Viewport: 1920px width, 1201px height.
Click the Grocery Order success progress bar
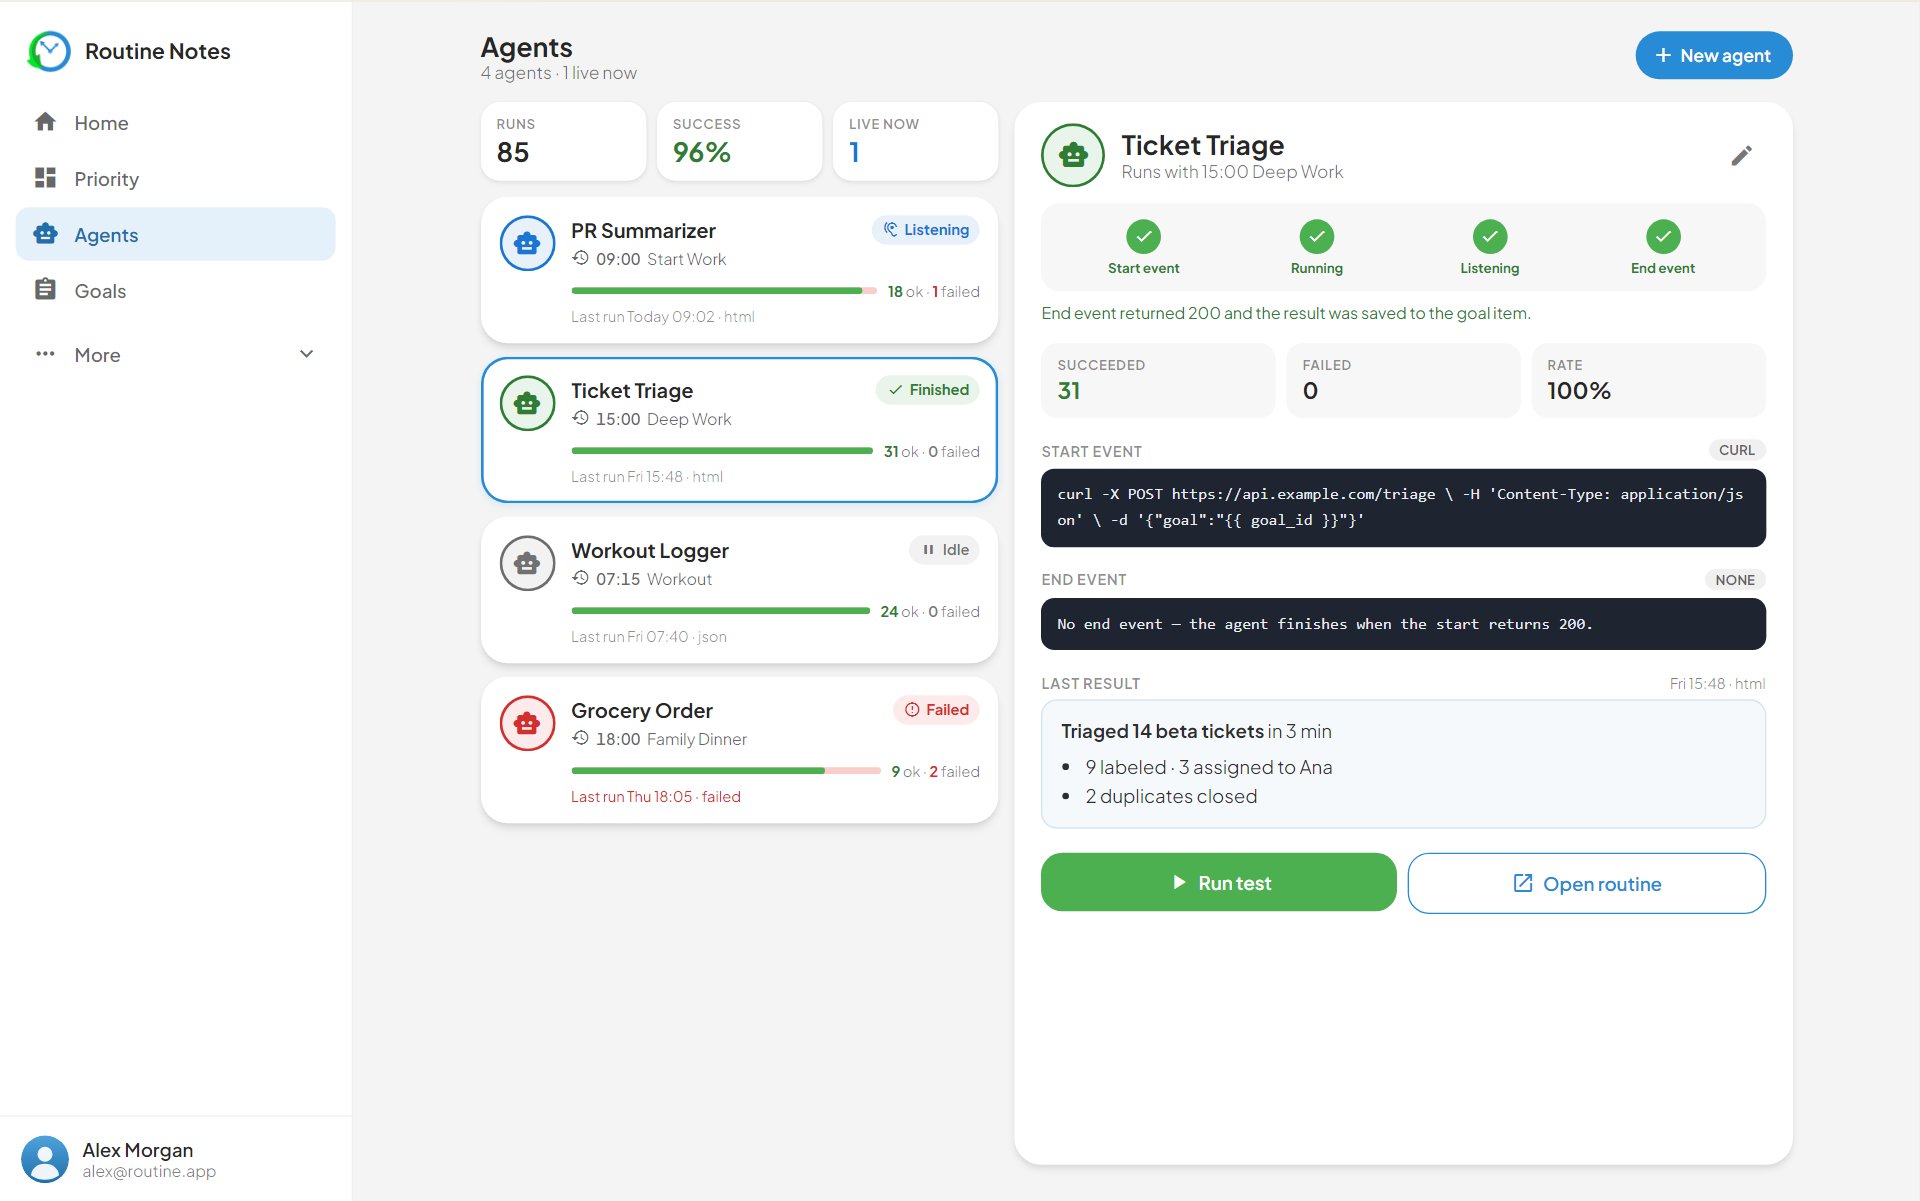(725, 771)
